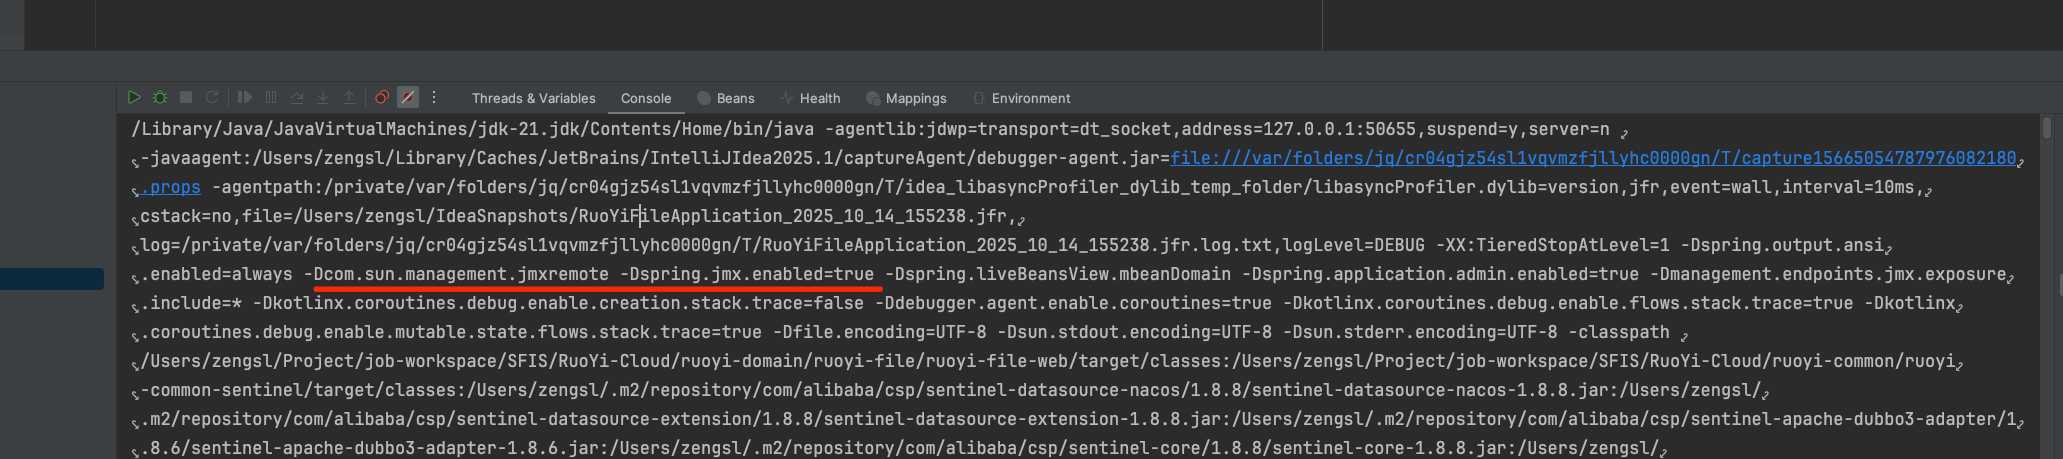This screenshot has width=2063, height=459.
Task: Open the three-dot more actions menu
Action: tap(434, 98)
